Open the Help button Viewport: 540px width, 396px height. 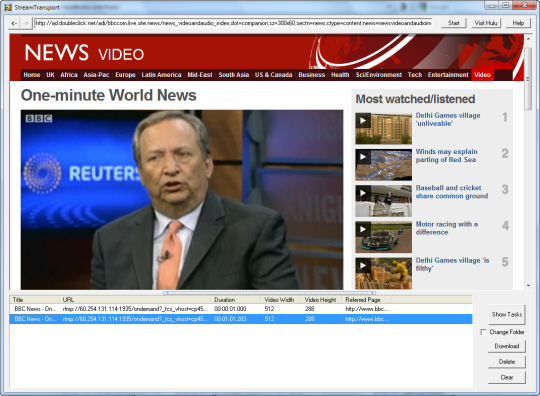[518, 23]
